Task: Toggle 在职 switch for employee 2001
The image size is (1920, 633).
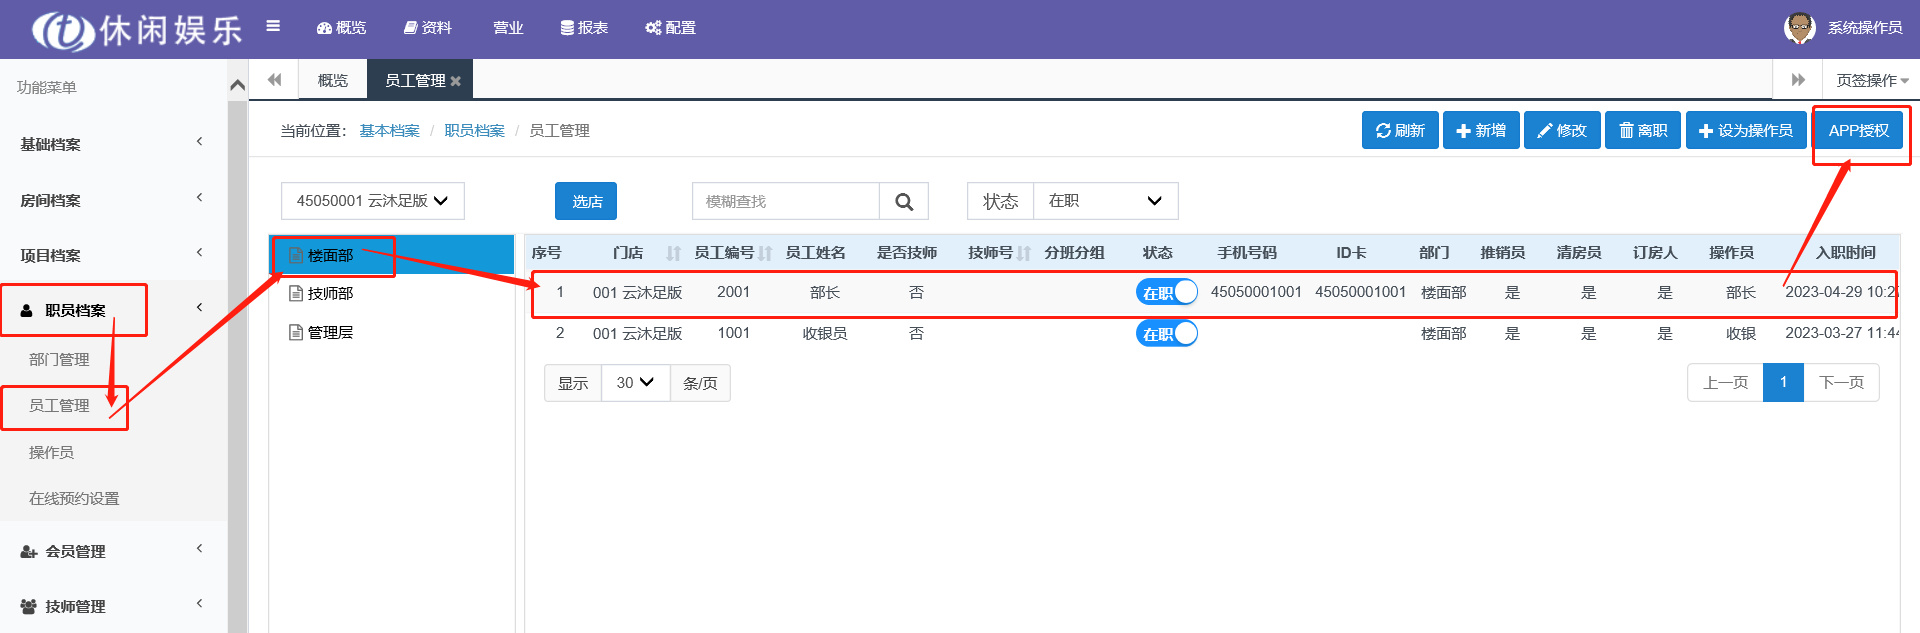Action: pyautogui.click(x=1166, y=292)
